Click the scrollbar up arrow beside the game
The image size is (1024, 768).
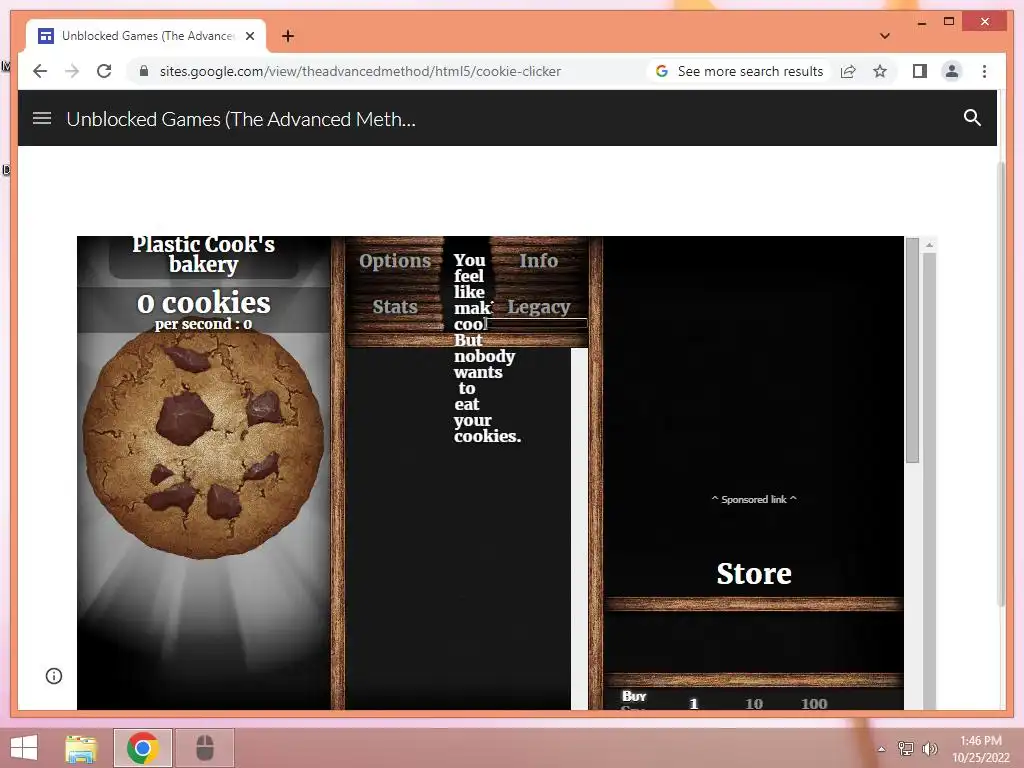tap(929, 245)
